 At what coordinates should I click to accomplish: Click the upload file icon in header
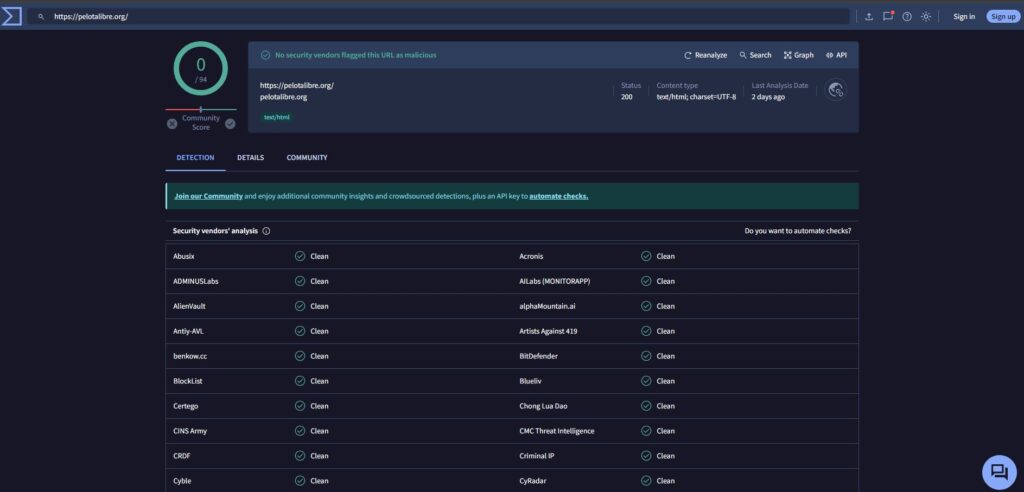869,16
